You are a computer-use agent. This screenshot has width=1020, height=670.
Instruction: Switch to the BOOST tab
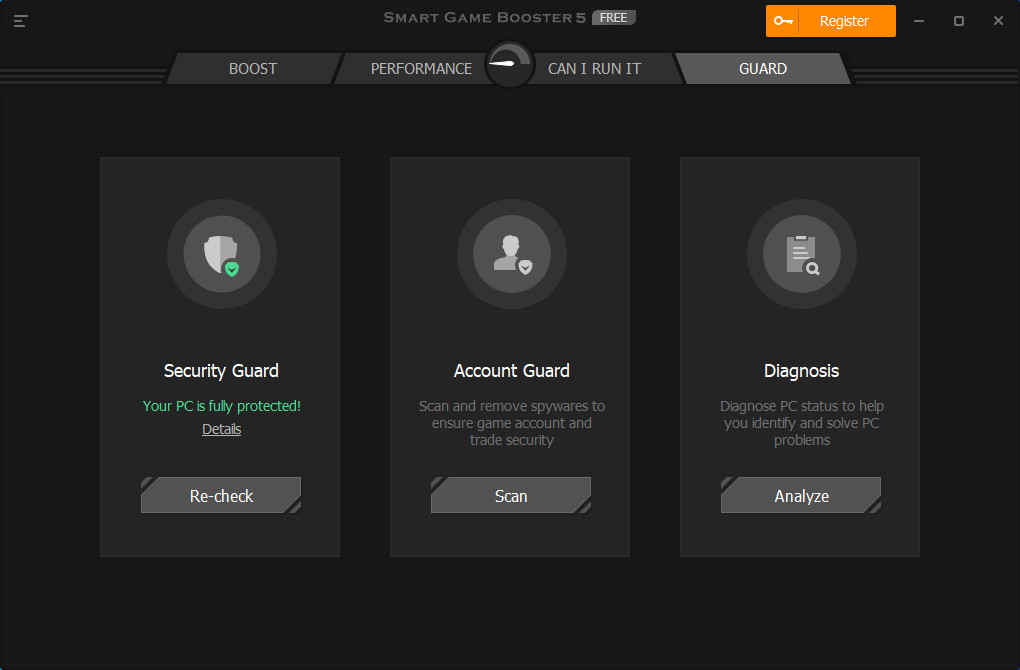252,68
